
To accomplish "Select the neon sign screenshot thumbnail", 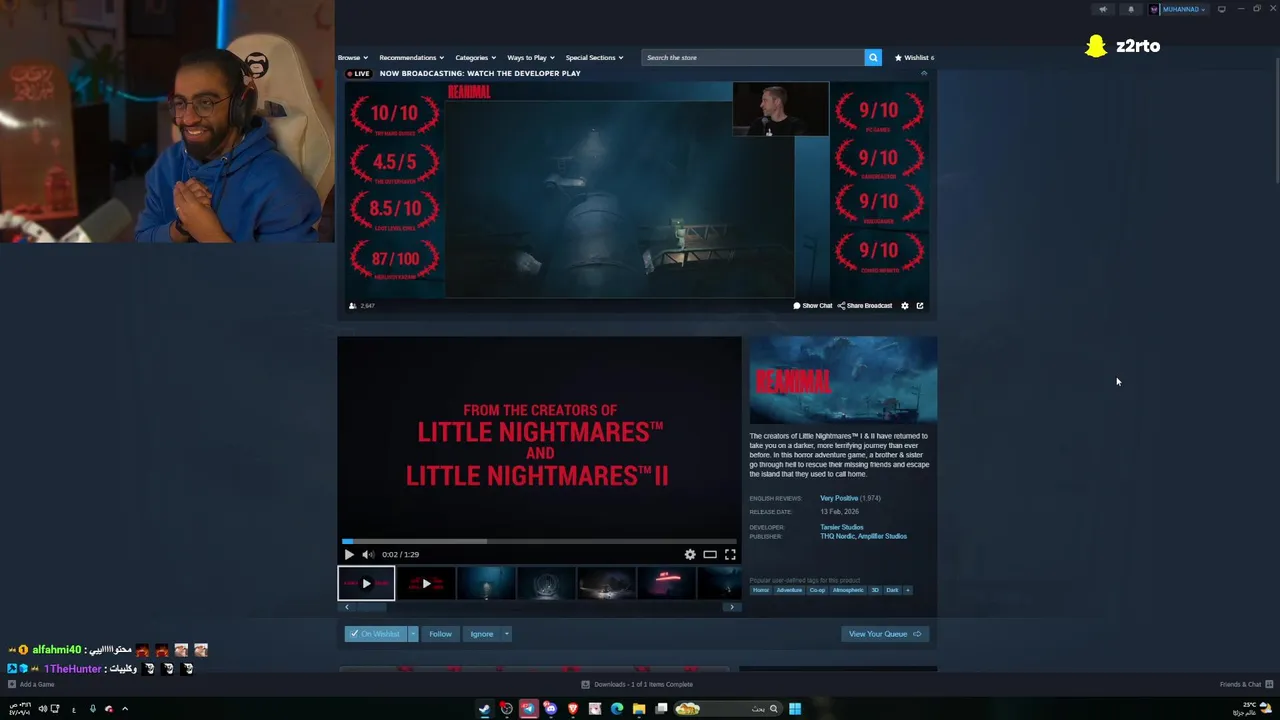I will (x=666, y=584).
